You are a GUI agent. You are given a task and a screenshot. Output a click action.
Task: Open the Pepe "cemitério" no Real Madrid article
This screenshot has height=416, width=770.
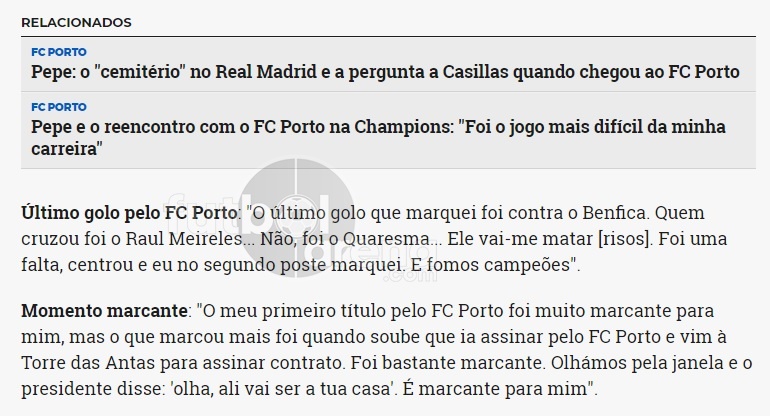pyautogui.click(x=385, y=72)
